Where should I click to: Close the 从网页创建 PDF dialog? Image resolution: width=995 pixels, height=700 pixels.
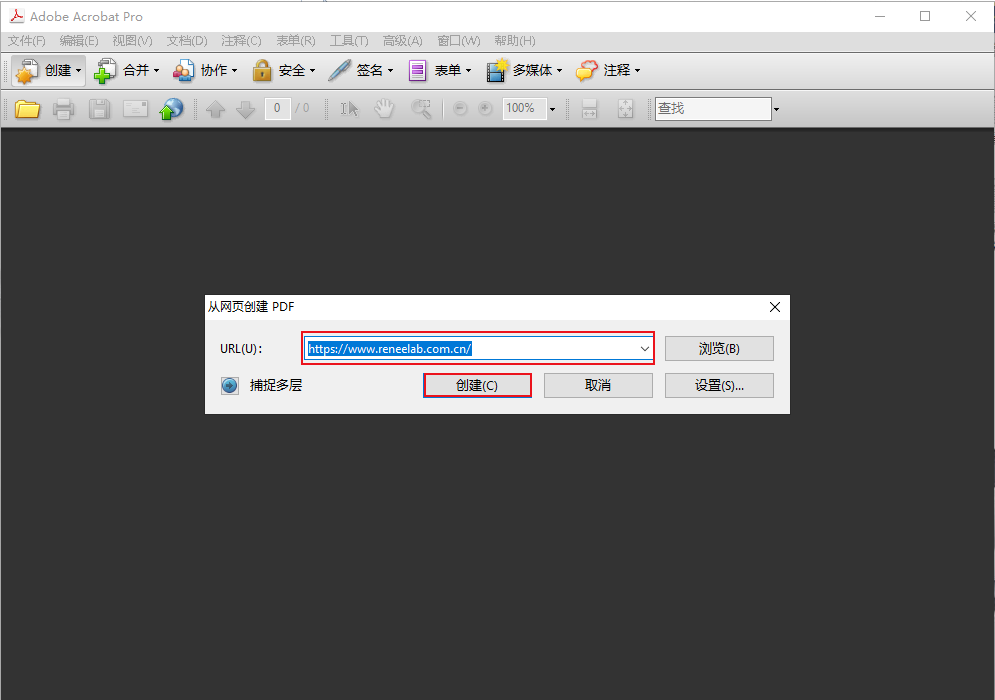(x=775, y=307)
